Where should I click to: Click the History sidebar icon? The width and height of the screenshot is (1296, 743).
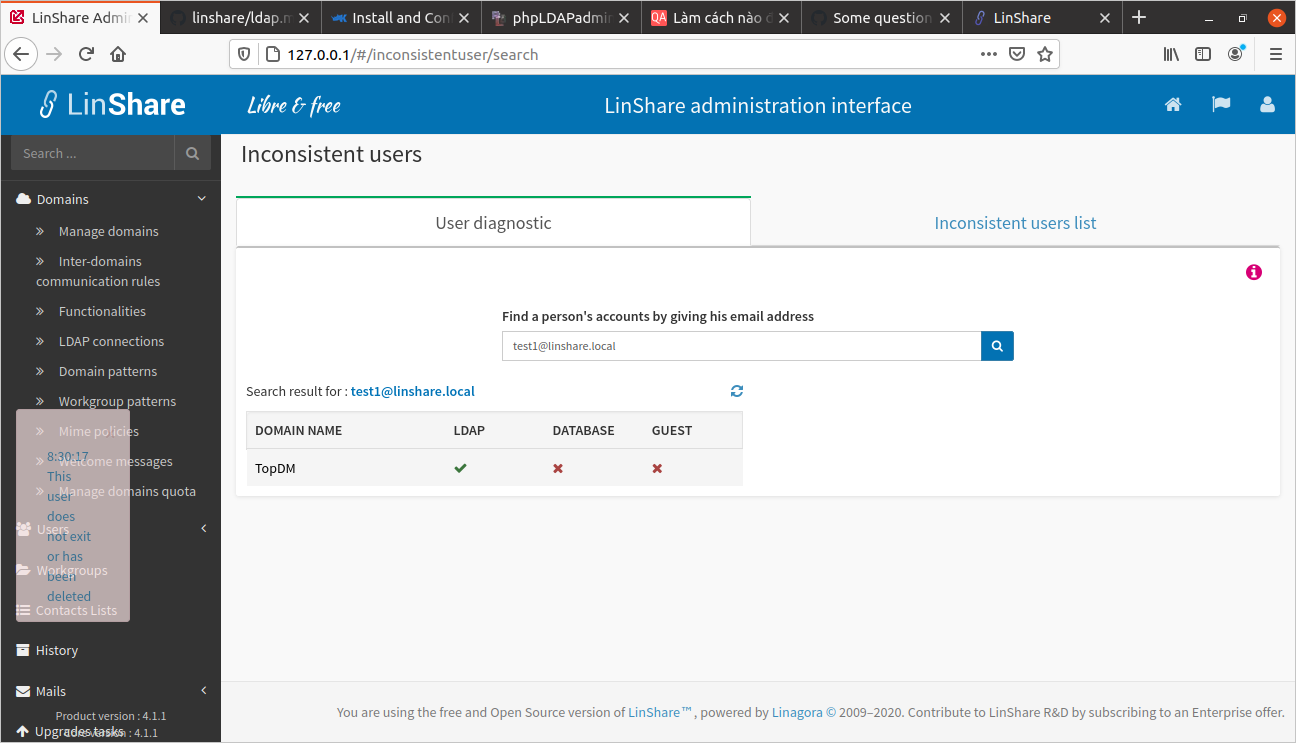click(21, 650)
